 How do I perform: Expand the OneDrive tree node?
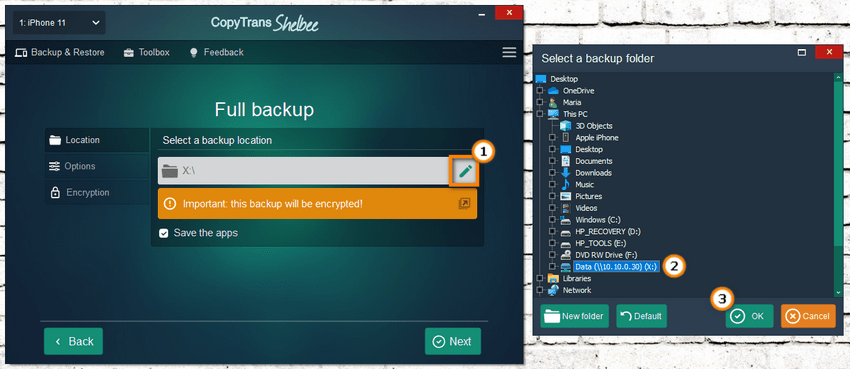tap(539, 90)
